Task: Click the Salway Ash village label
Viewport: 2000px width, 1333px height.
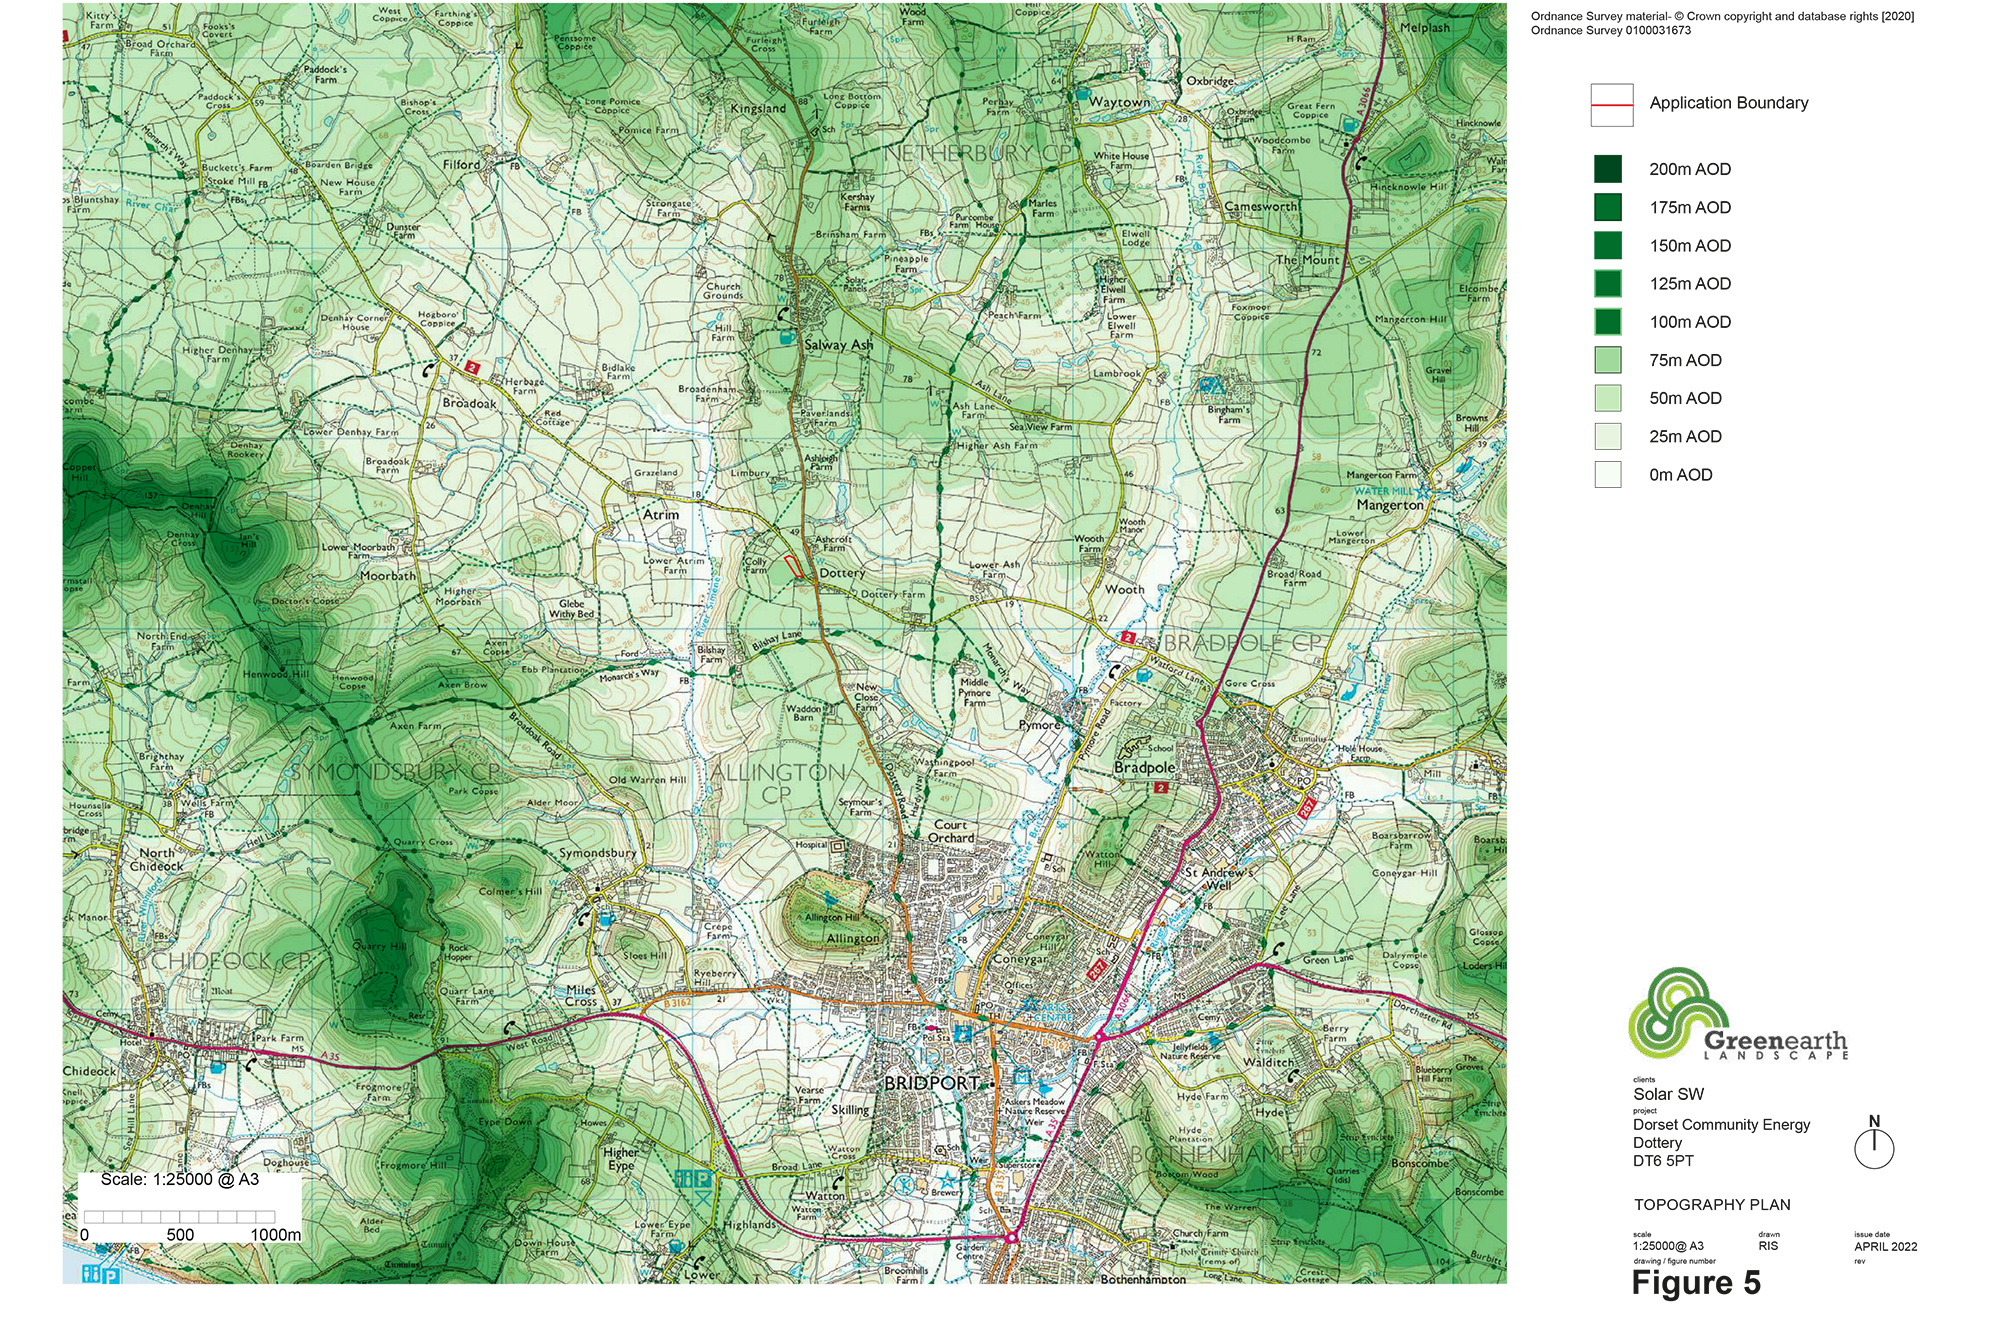Action: (838, 345)
